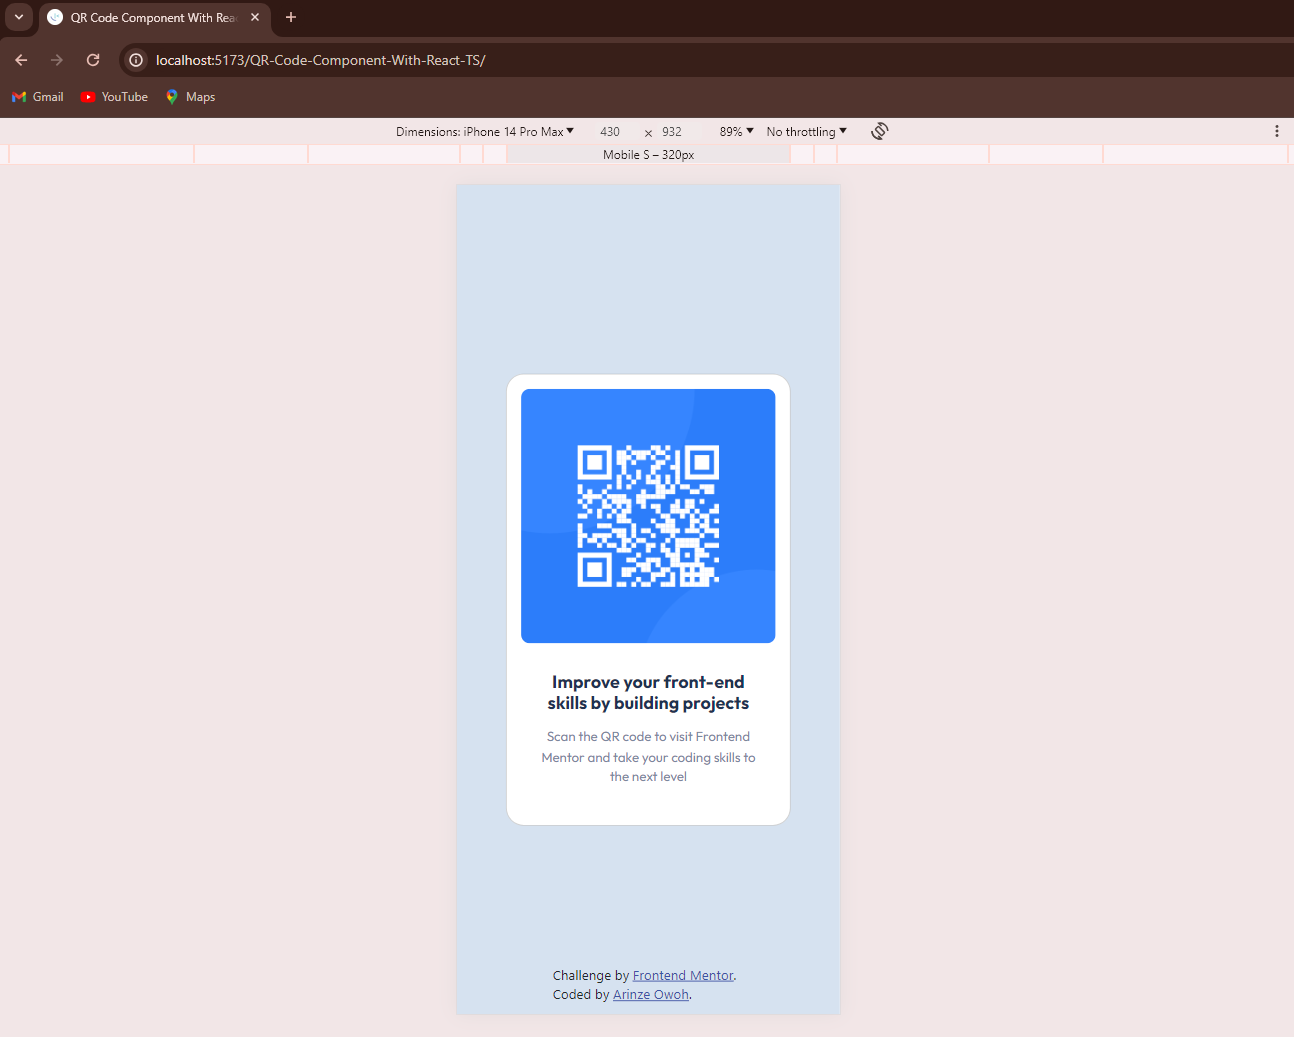1294x1037 pixels.
Task: Close the QR Code Component tab
Action: (255, 17)
